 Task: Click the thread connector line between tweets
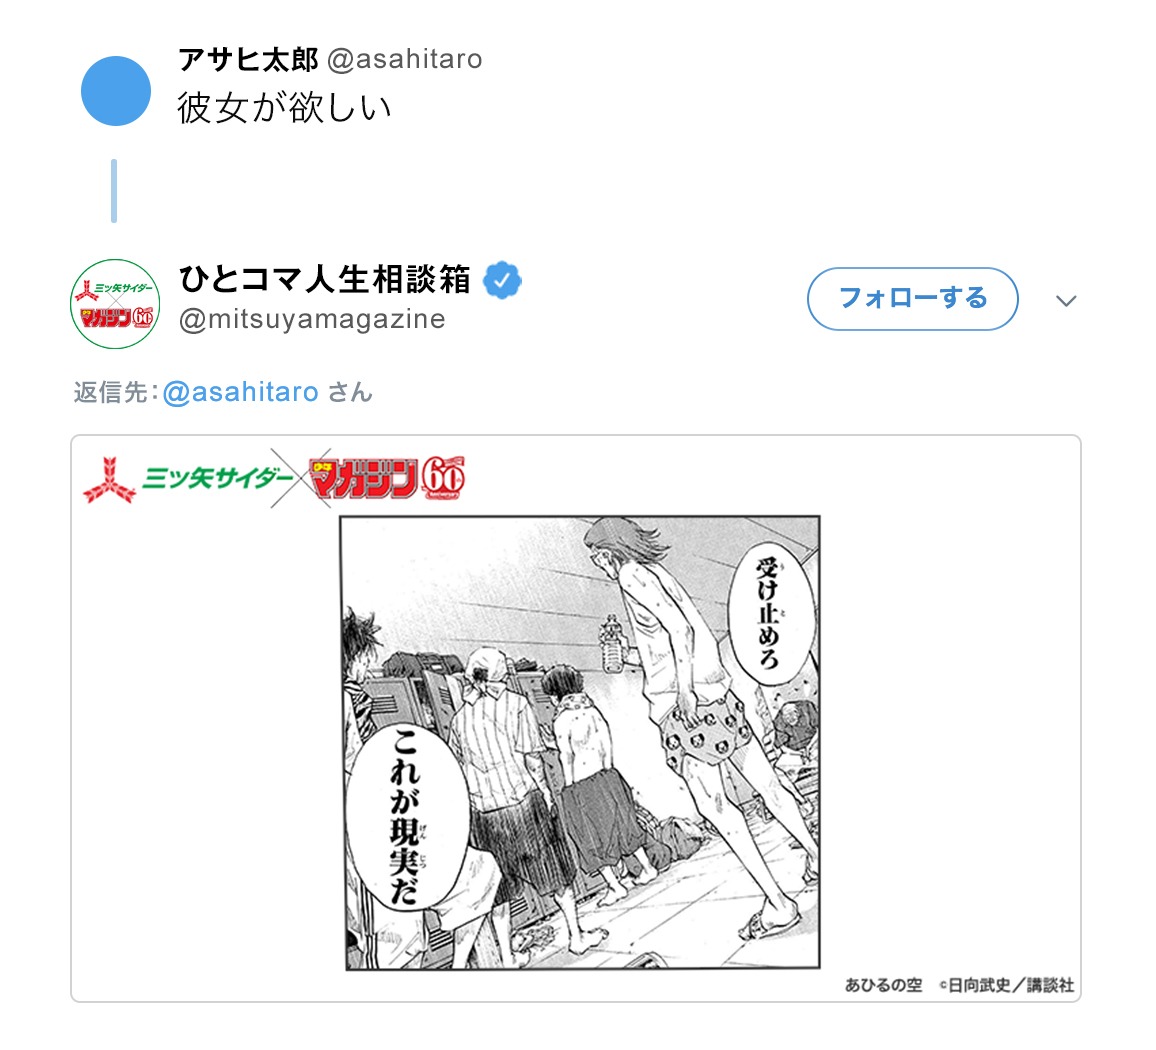click(x=114, y=190)
